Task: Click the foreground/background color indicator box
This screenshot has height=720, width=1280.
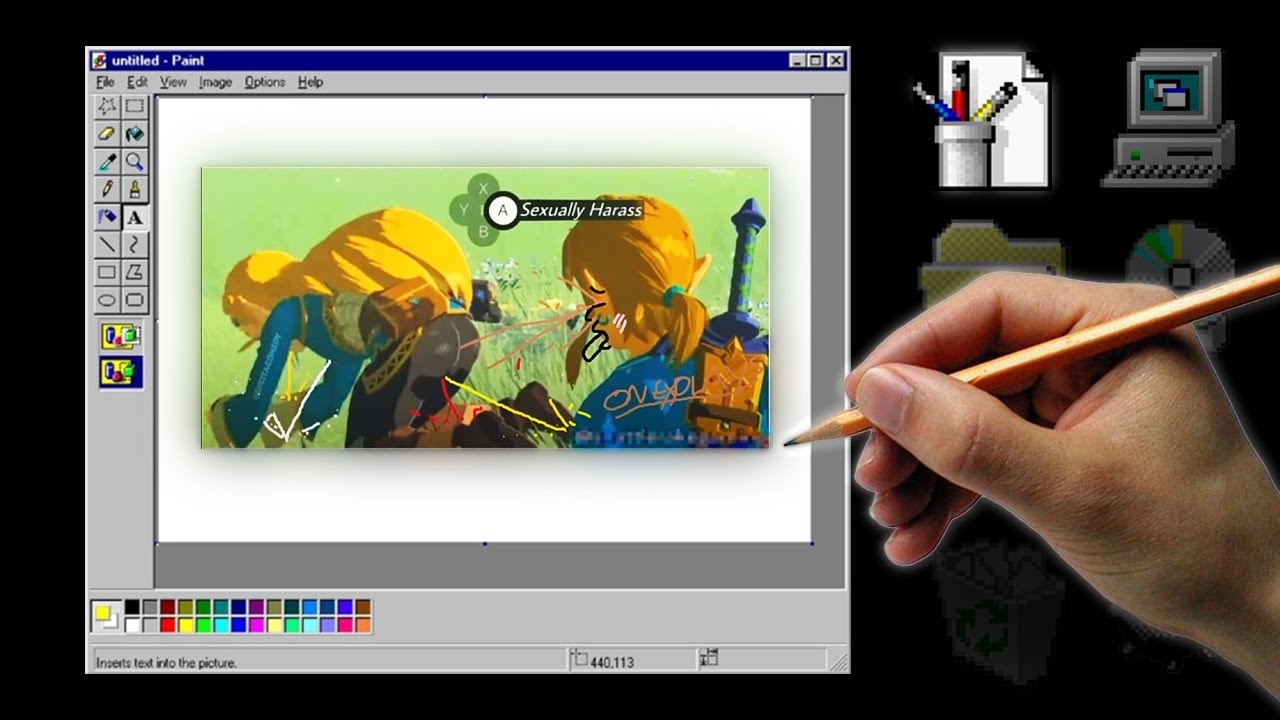Action: click(106, 616)
